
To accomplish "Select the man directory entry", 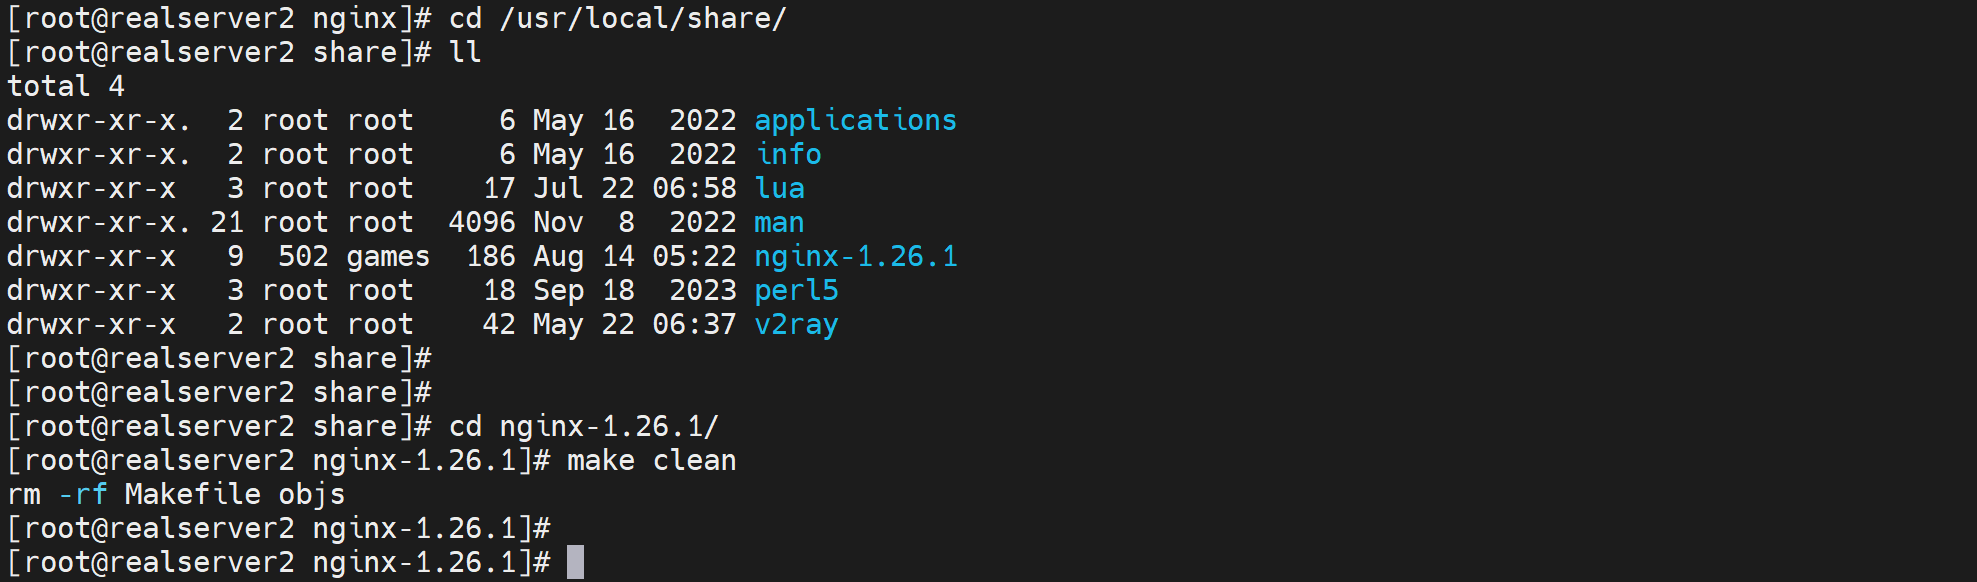I will pyautogui.click(x=779, y=223).
